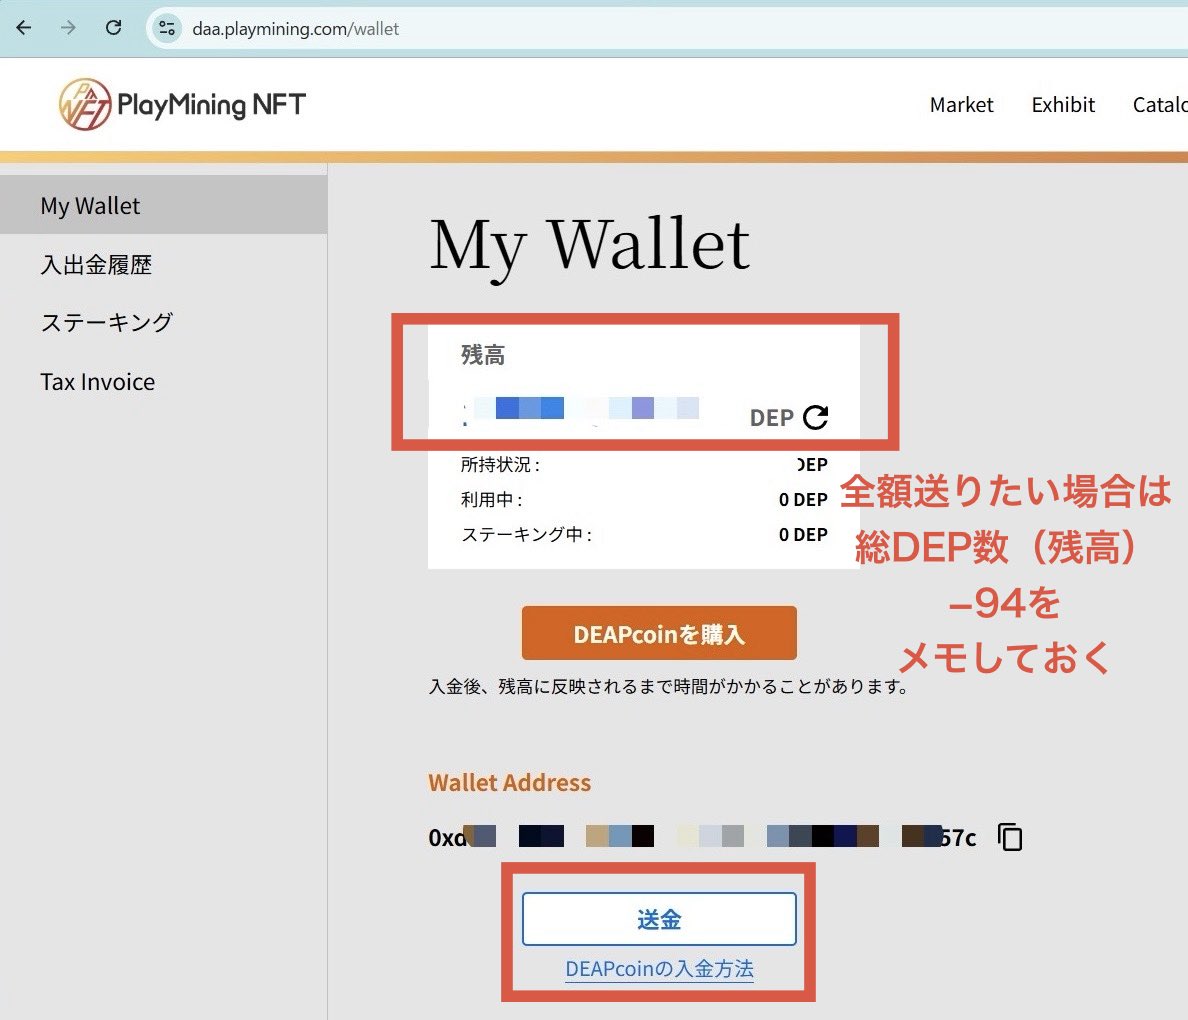Select My Wallet in the sidebar

coord(164,205)
